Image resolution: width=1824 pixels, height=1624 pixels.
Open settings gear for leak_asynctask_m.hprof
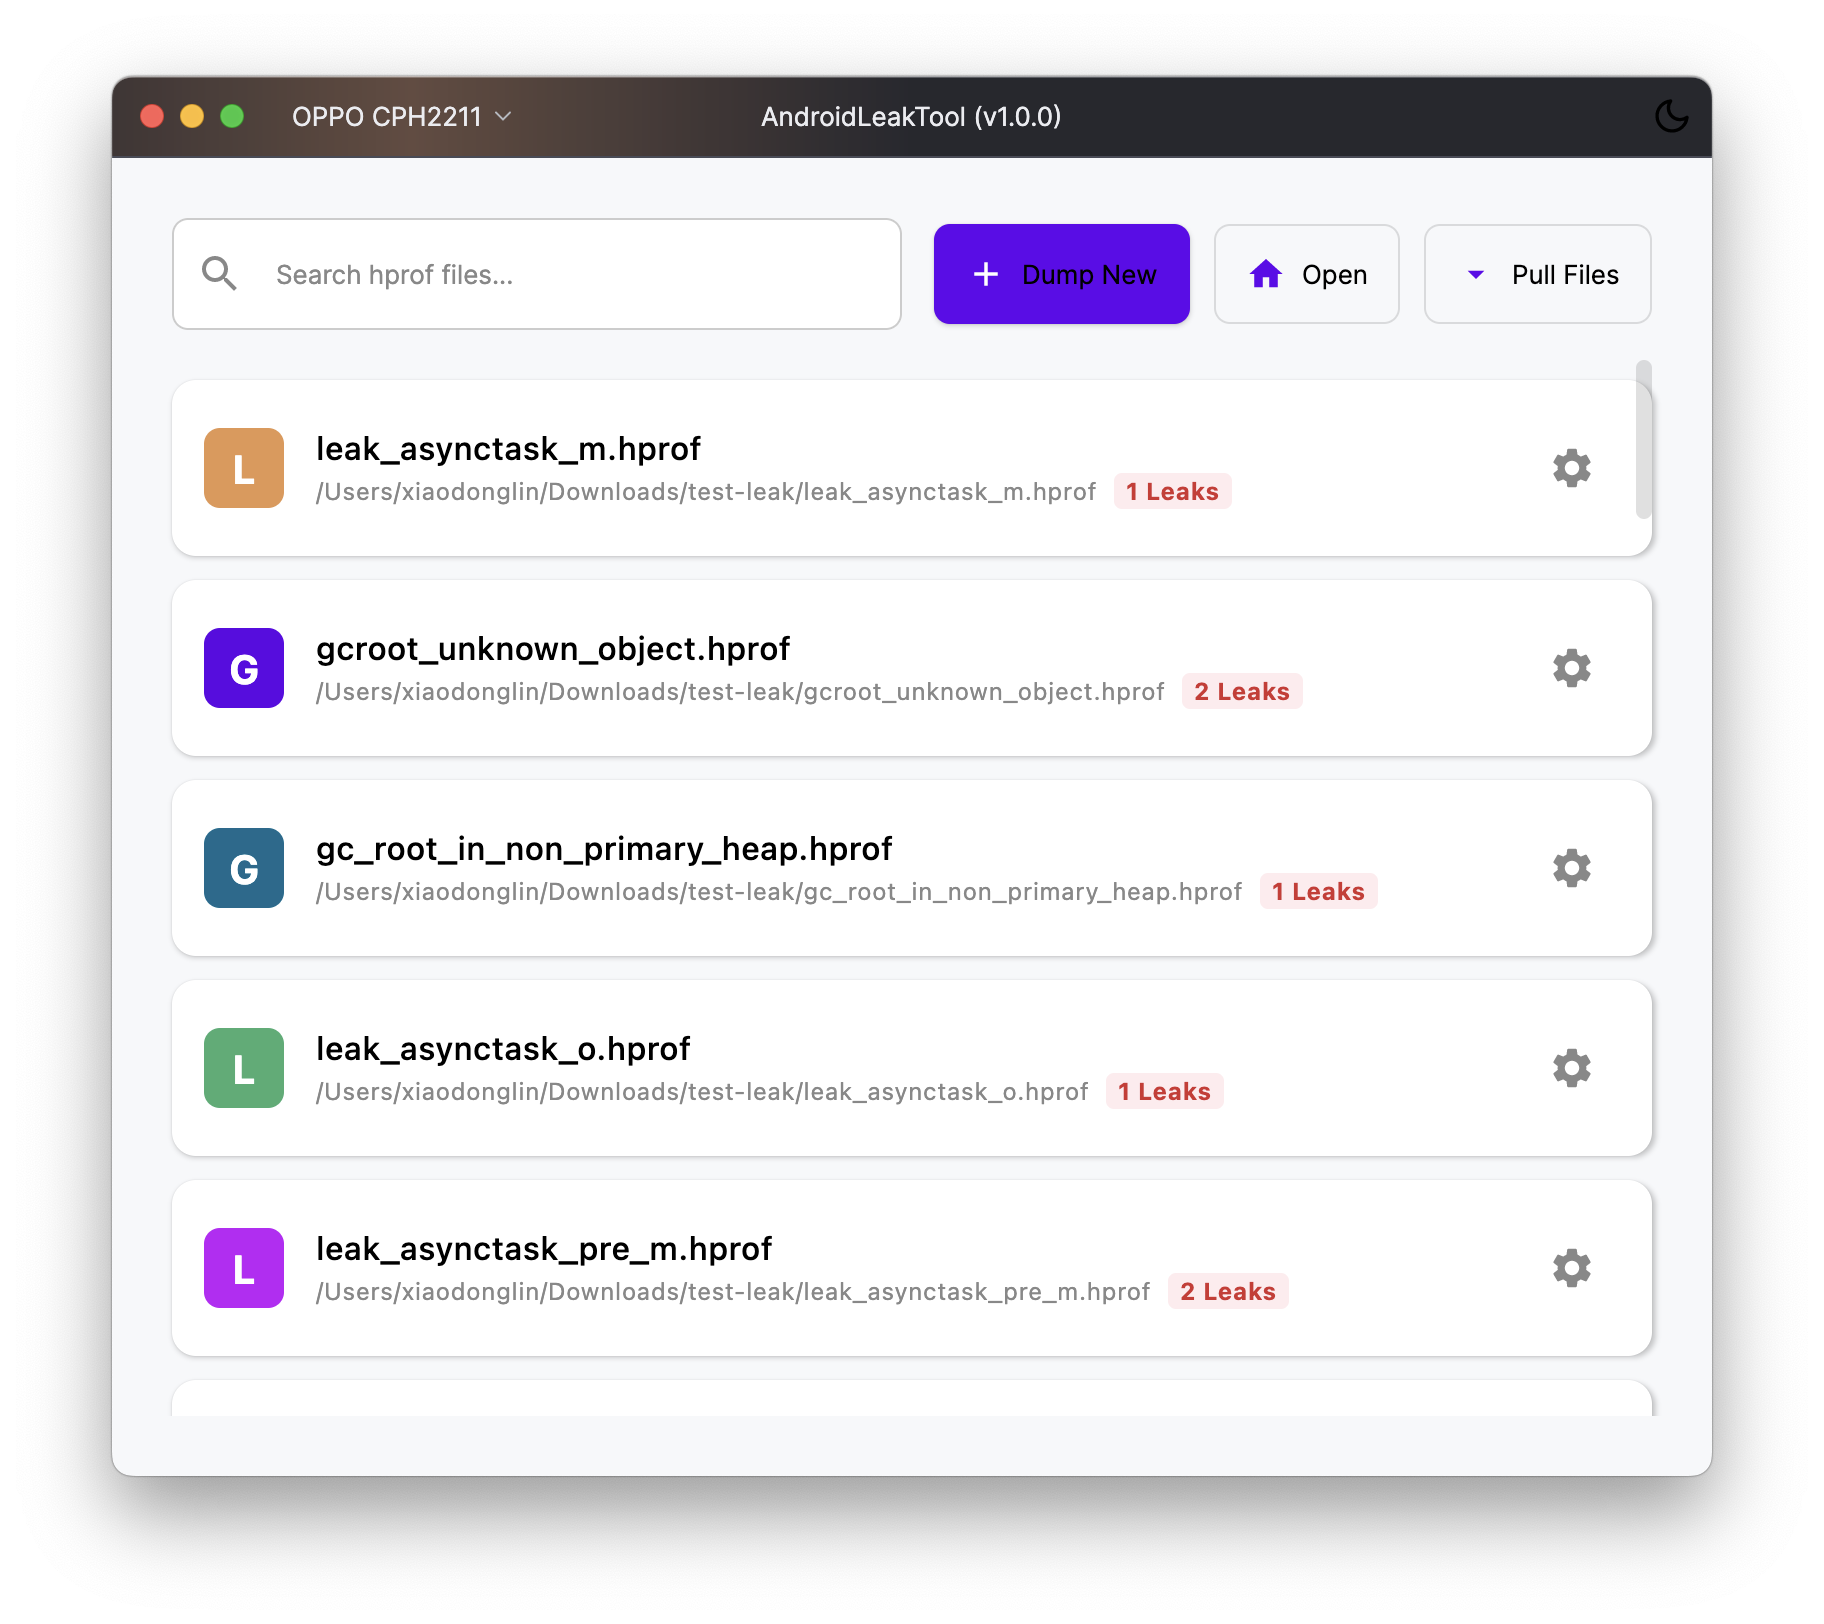(1572, 467)
